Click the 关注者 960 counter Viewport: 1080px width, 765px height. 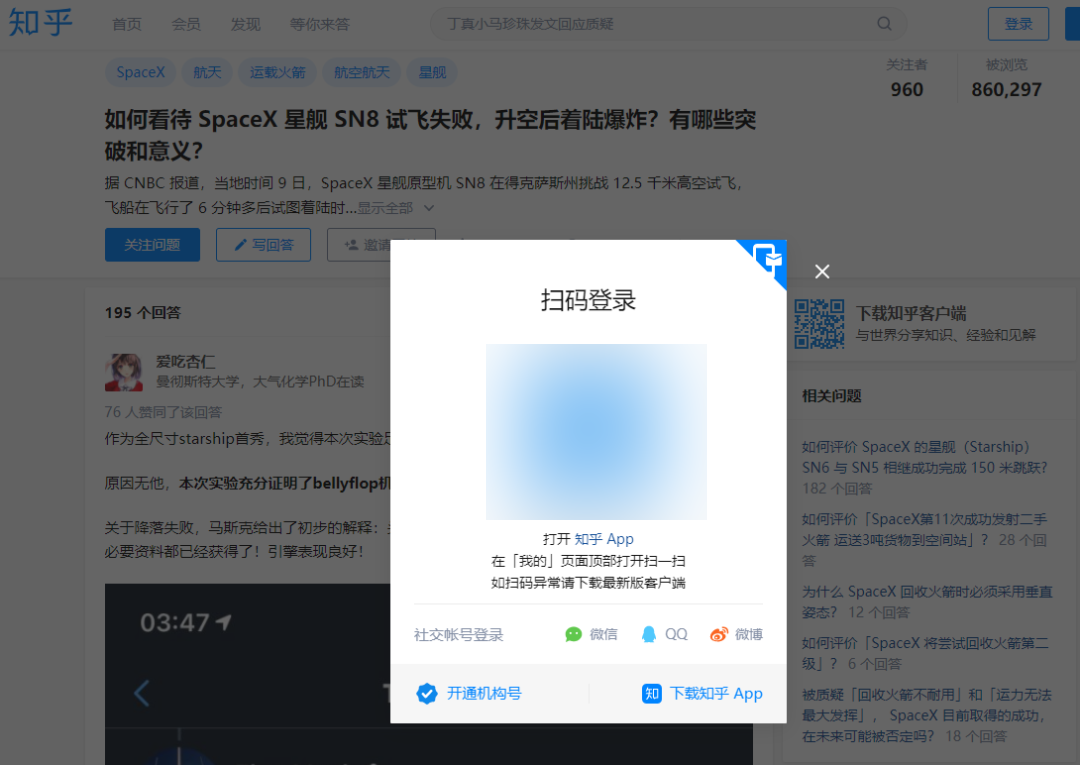point(906,78)
